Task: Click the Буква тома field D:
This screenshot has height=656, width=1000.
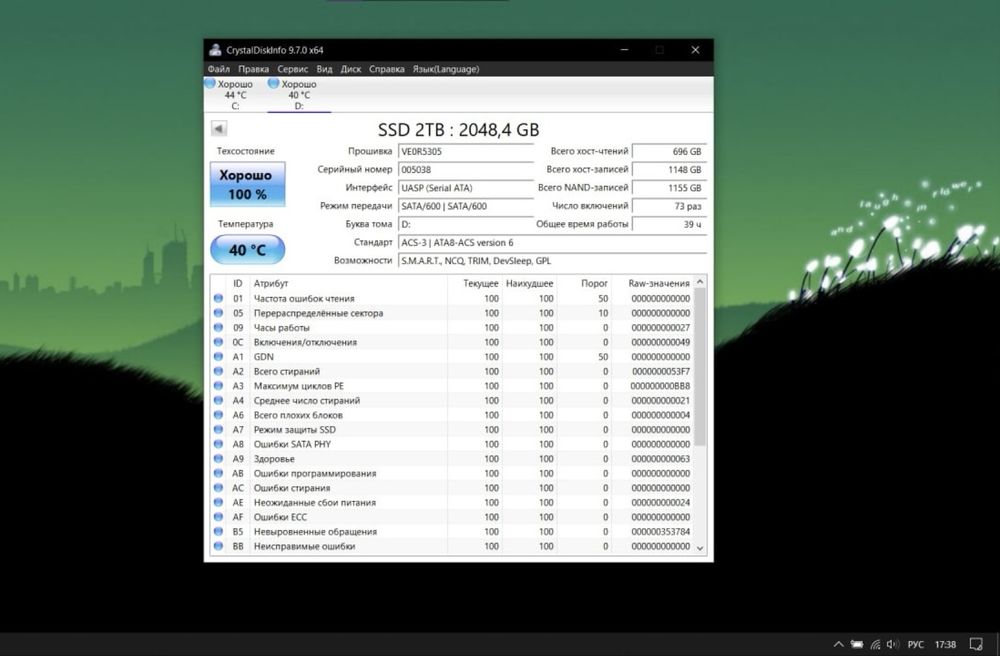Action: pyautogui.click(x=466, y=224)
